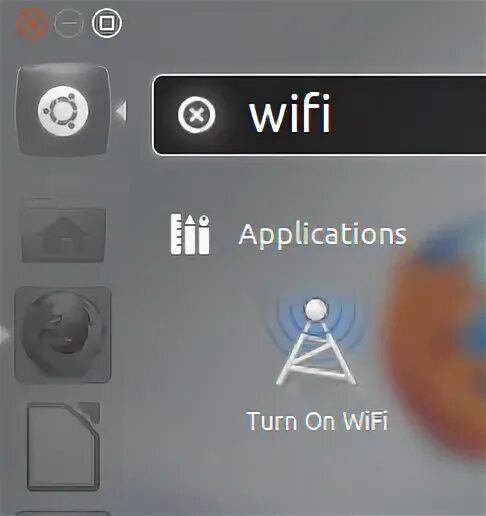
Task: Maximize the Dash with the square button
Action: coord(107,23)
